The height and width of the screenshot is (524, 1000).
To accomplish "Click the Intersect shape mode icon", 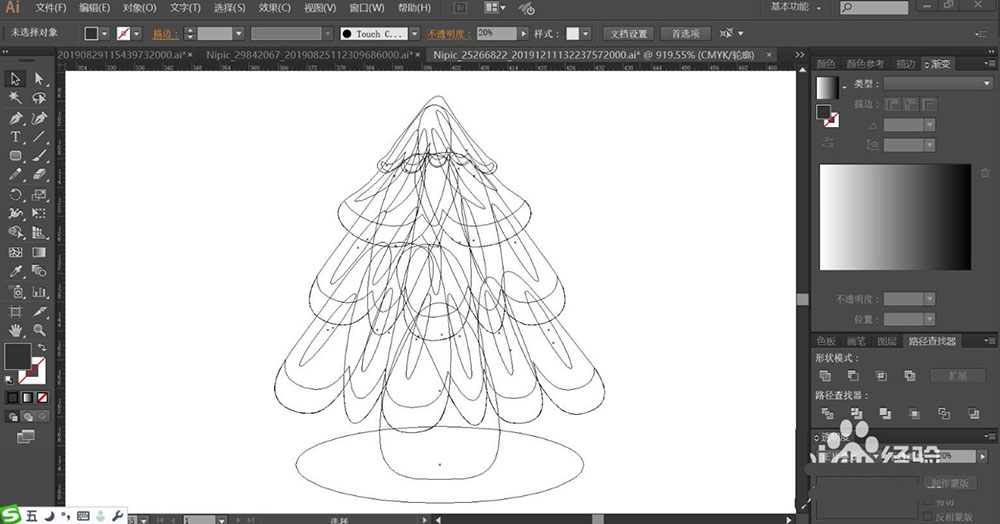I will [881, 375].
